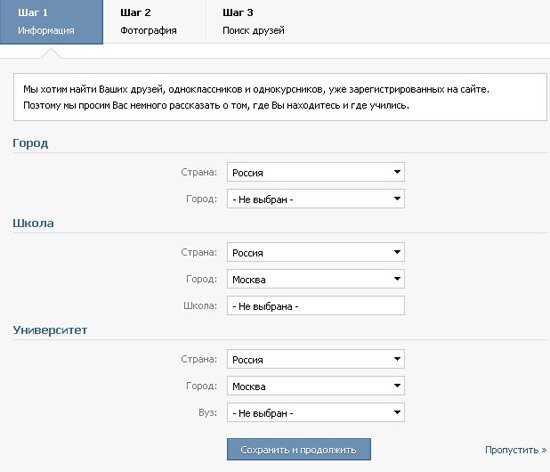The height and width of the screenshot is (472, 550).
Task: Open the Шаг 1 Информация tab
Action: 51,22
